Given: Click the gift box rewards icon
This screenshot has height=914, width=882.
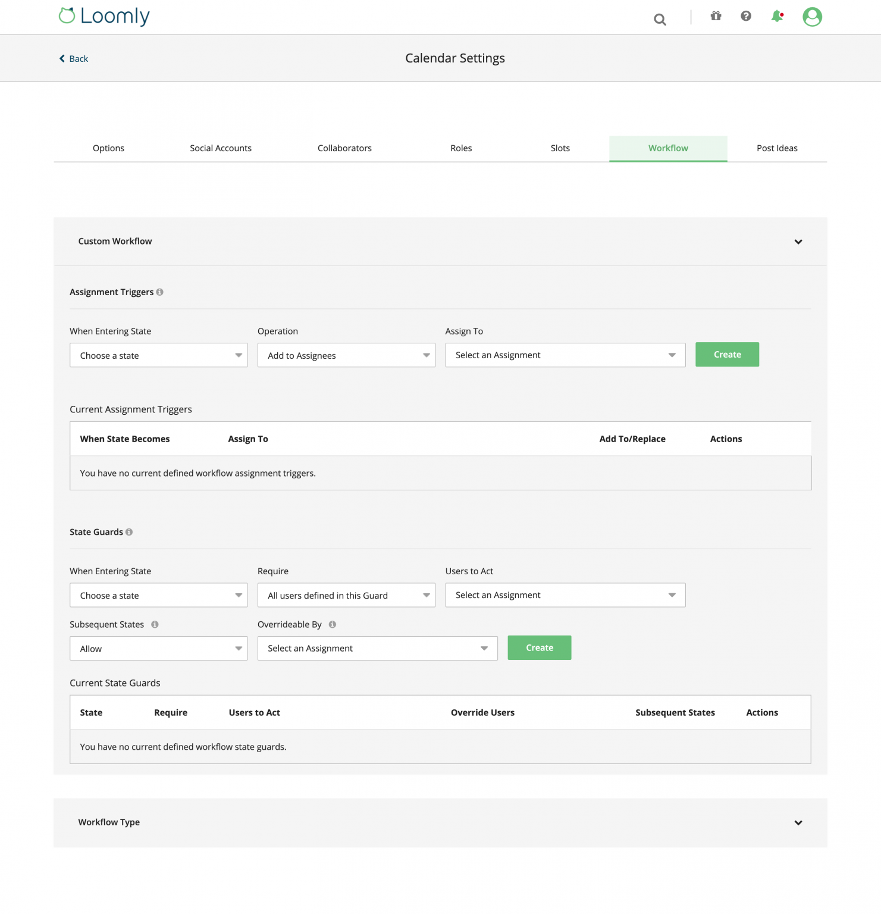Looking at the screenshot, I should [x=715, y=16].
